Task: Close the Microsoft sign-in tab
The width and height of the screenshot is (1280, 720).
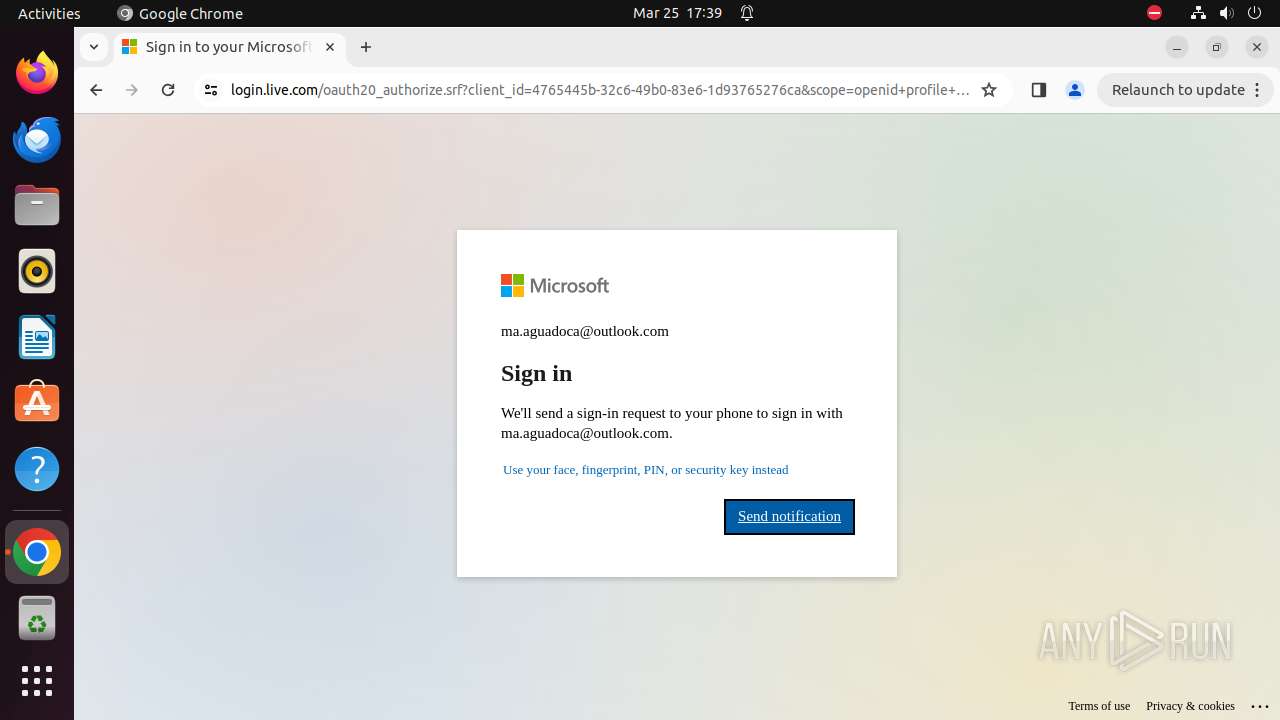Action: tap(330, 47)
